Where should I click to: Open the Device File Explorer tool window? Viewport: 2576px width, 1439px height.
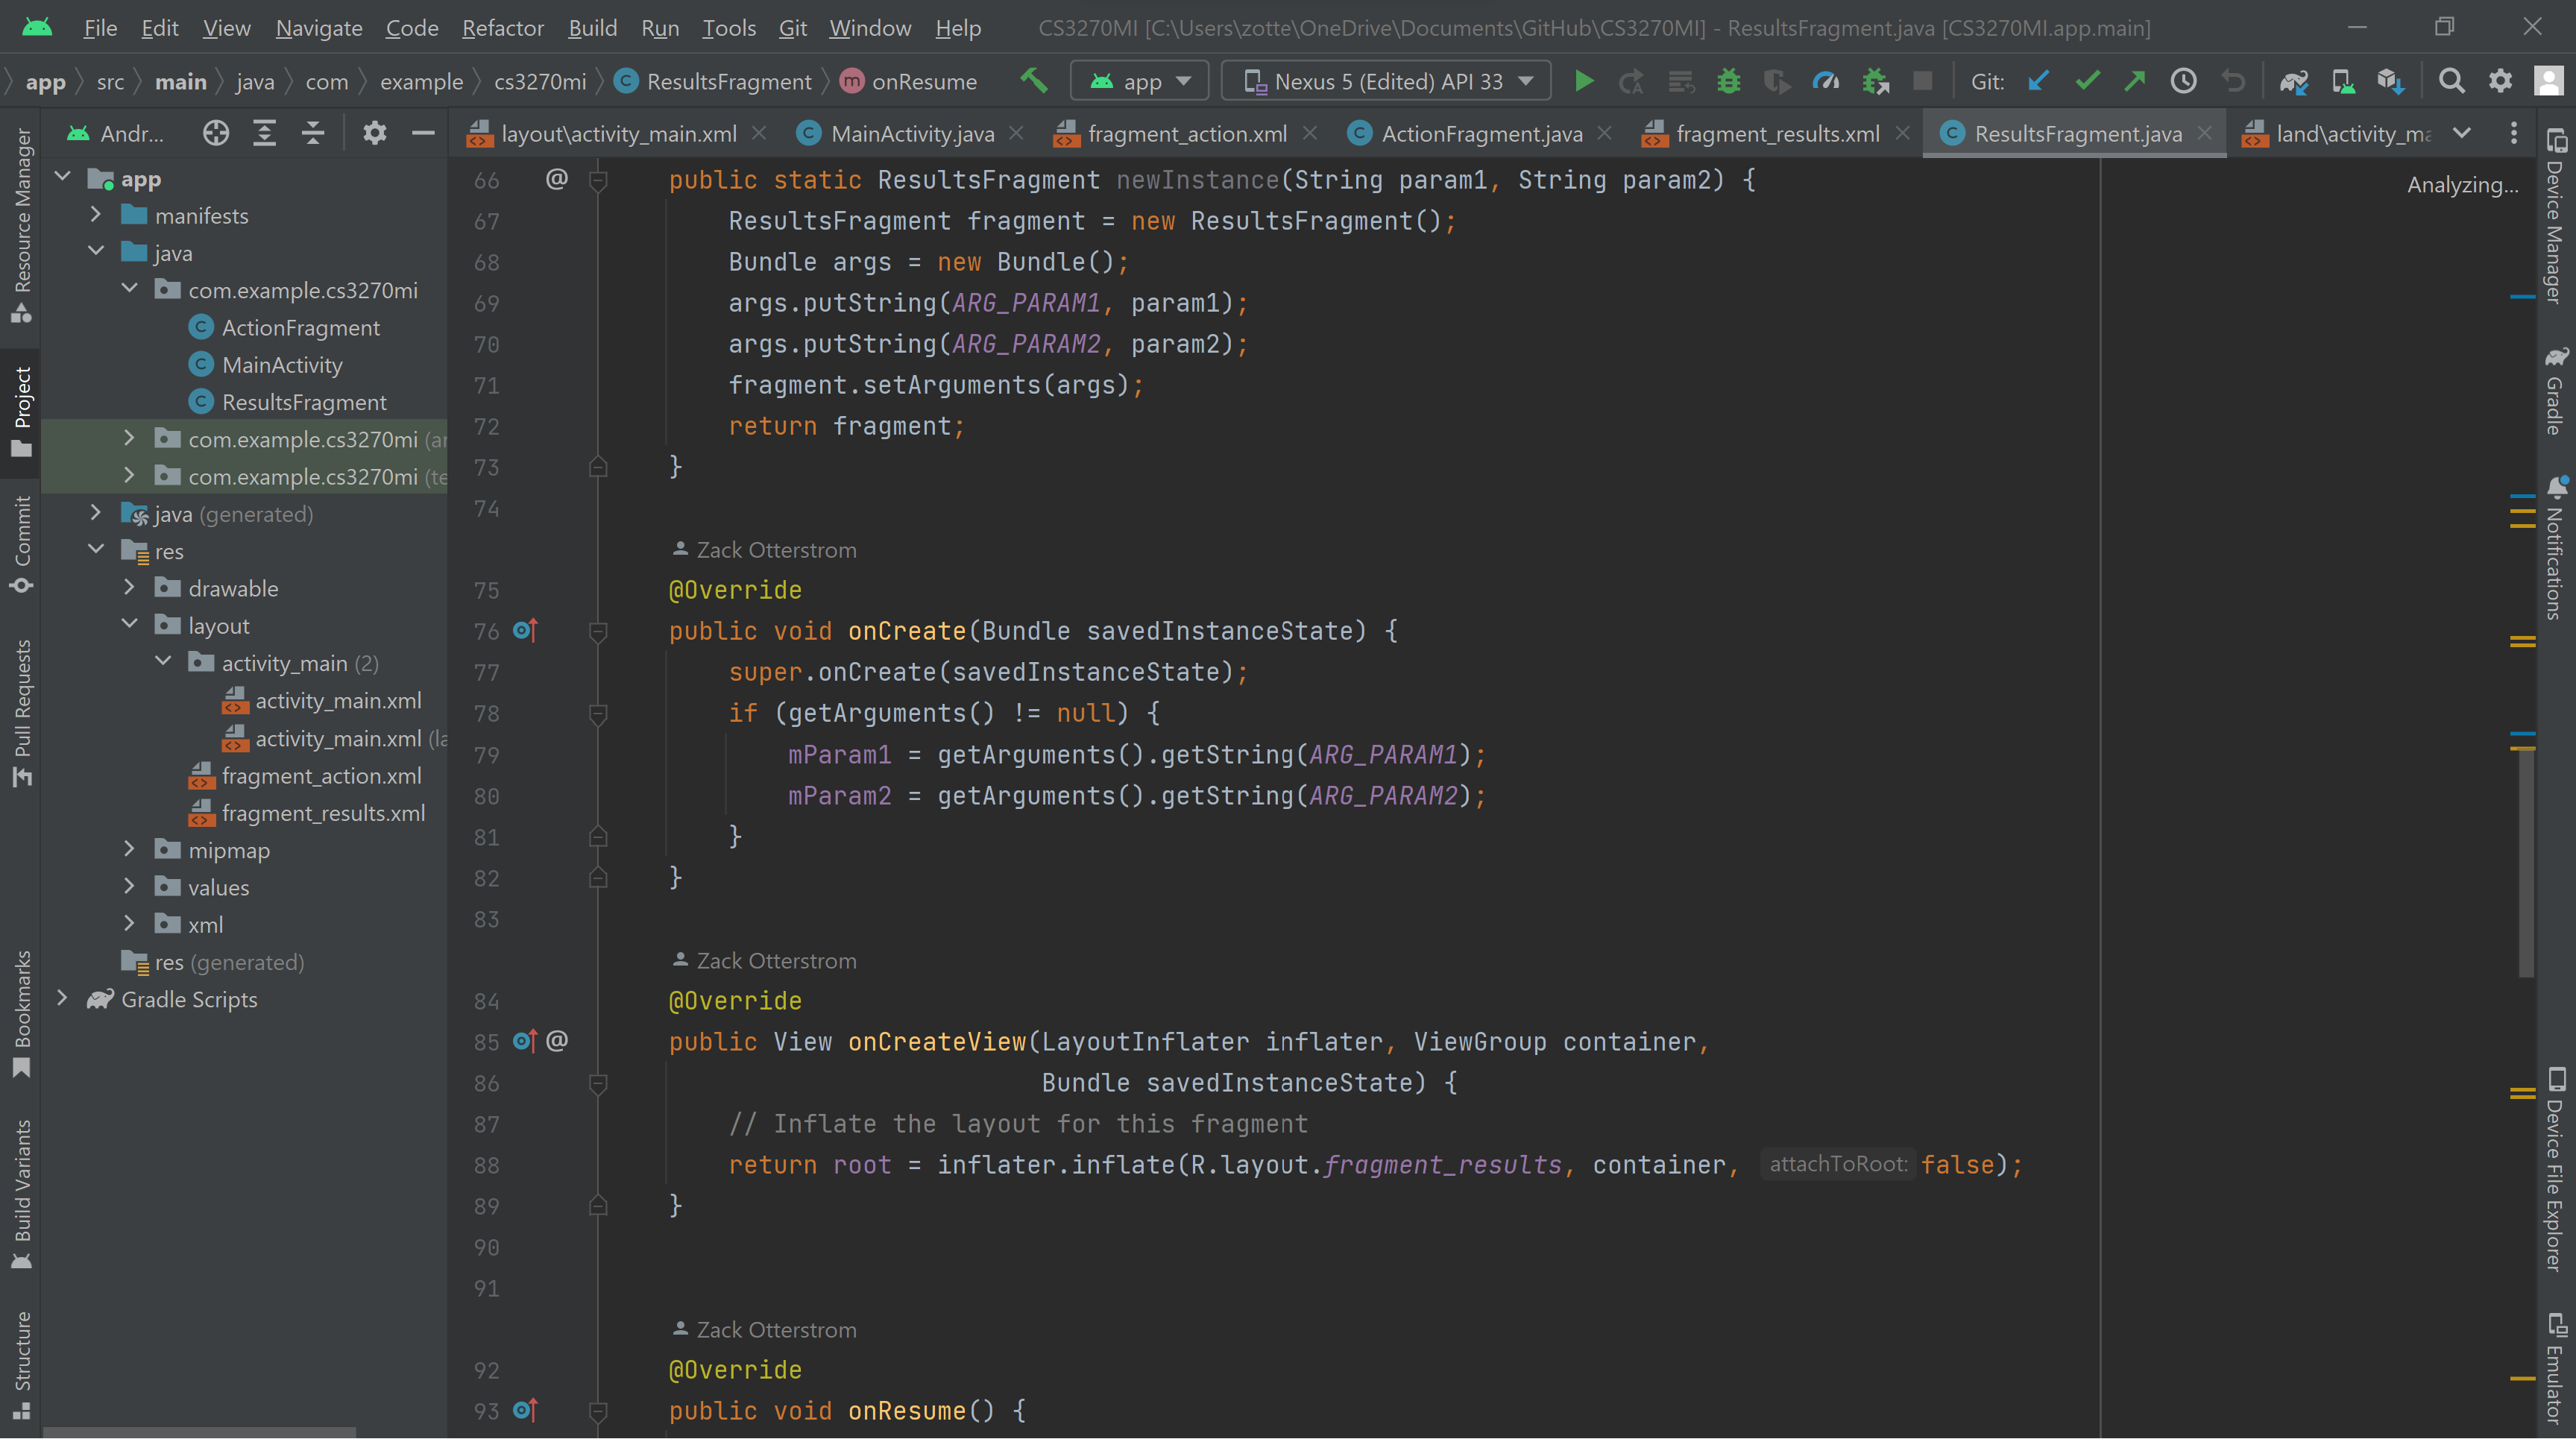tap(2556, 1168)
